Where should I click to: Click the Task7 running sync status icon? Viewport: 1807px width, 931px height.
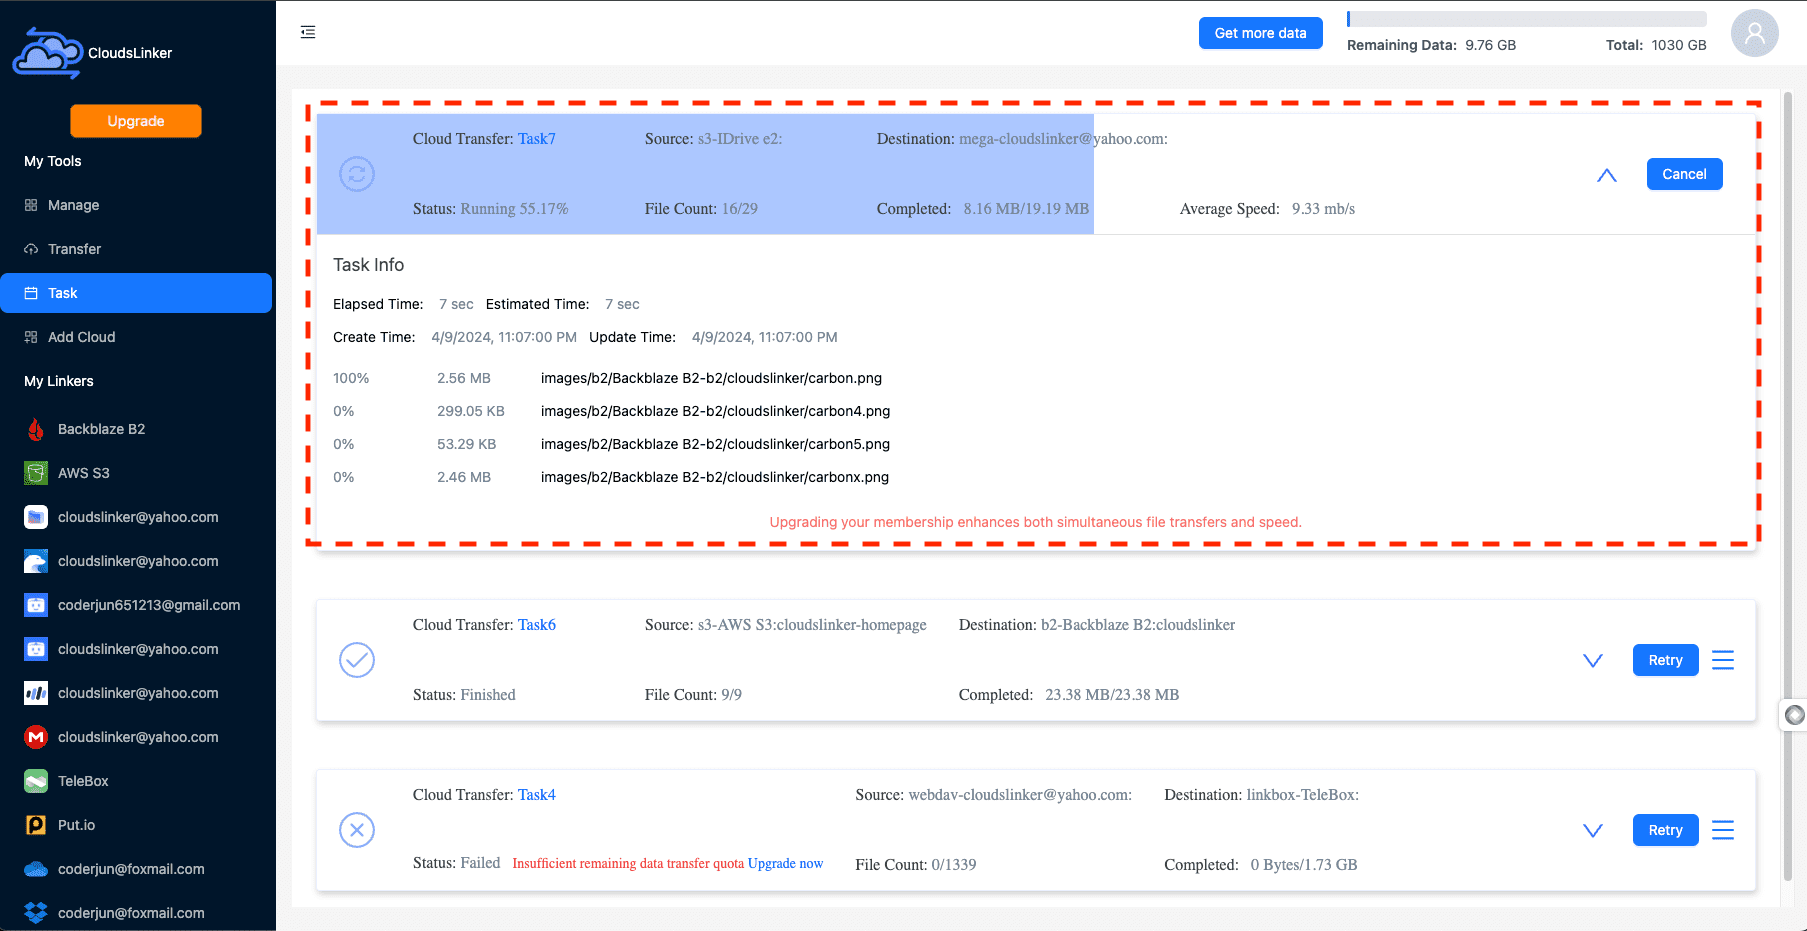357,174
